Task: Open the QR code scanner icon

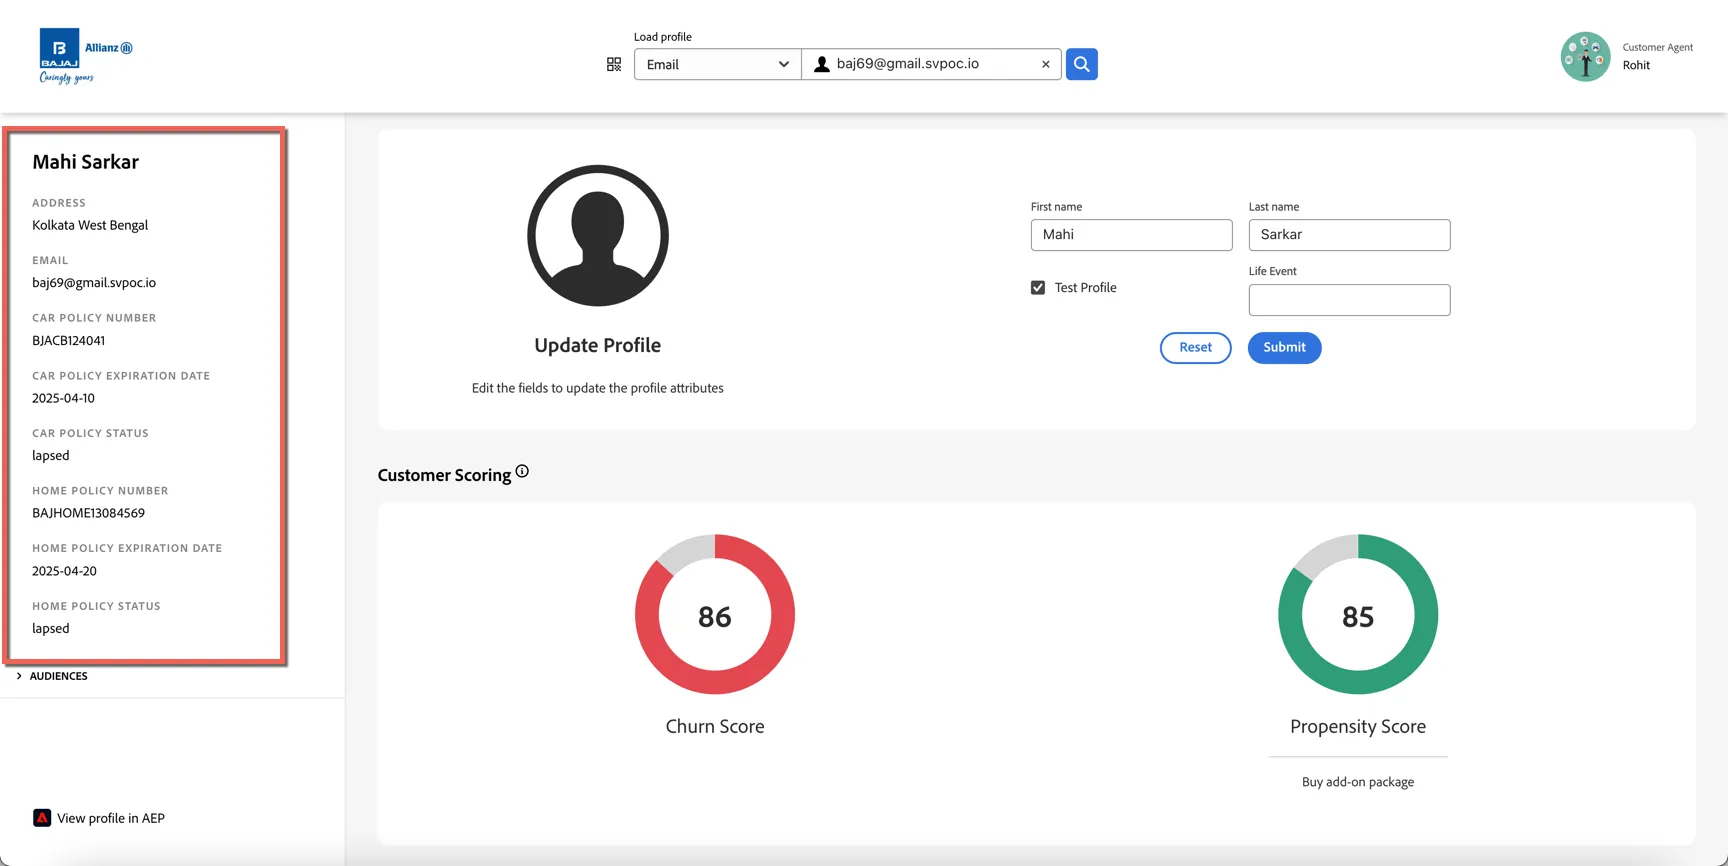Action: (x=614, y=64)
